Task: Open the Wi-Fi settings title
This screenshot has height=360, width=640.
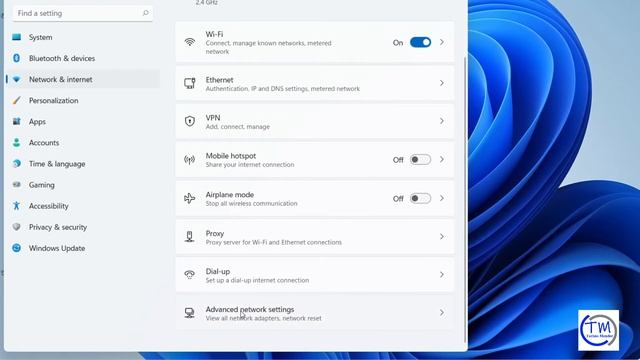Action: coord(214,34)
